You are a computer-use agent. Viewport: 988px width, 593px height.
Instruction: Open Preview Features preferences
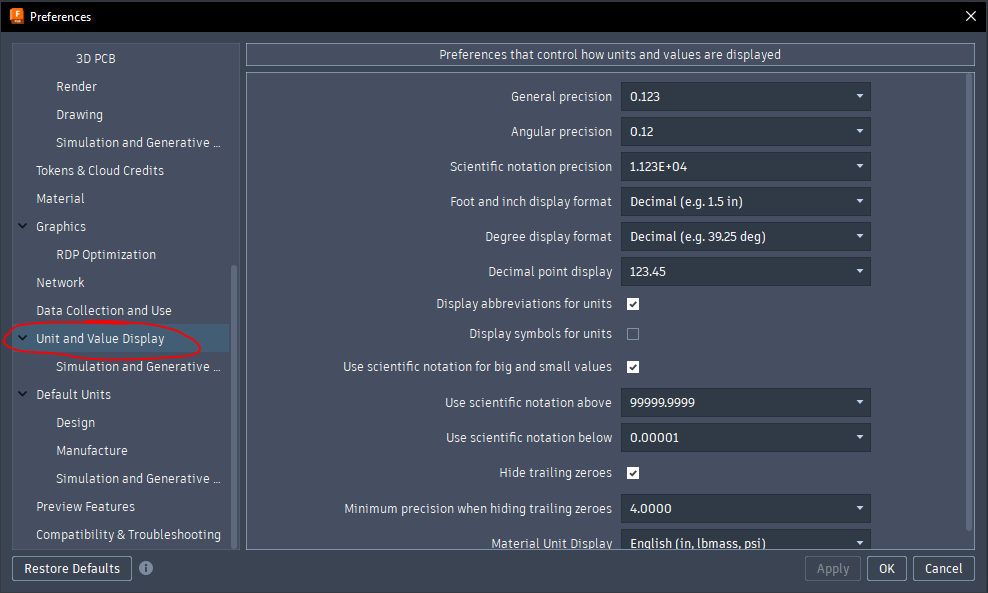(x=86, y=507)
